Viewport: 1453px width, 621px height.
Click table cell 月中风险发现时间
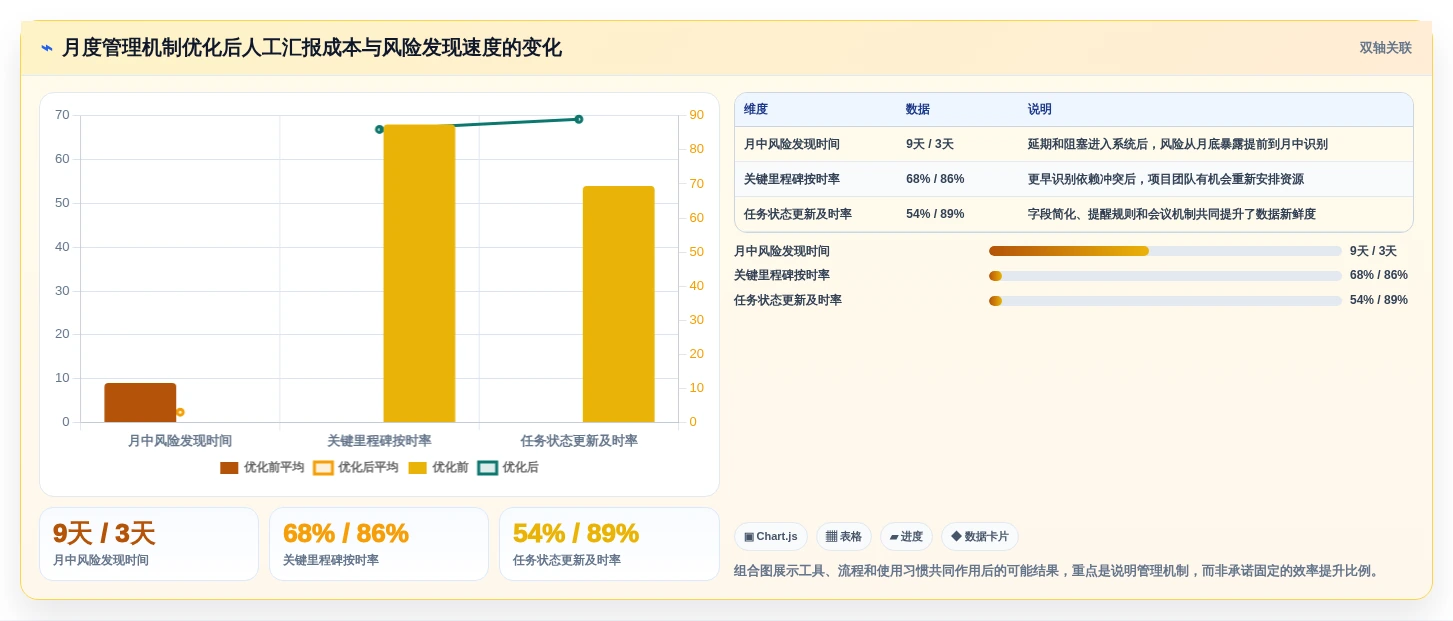792,144
